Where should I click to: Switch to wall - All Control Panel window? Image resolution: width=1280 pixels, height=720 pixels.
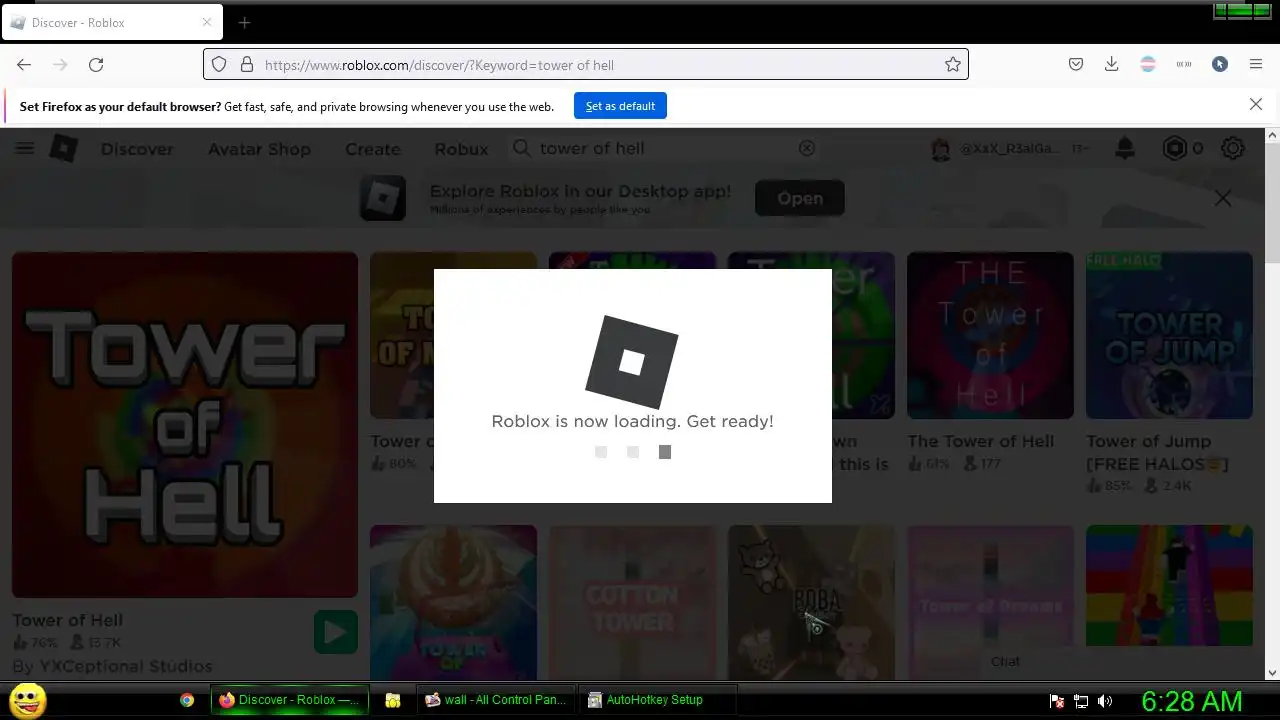[x=496, y=700]
